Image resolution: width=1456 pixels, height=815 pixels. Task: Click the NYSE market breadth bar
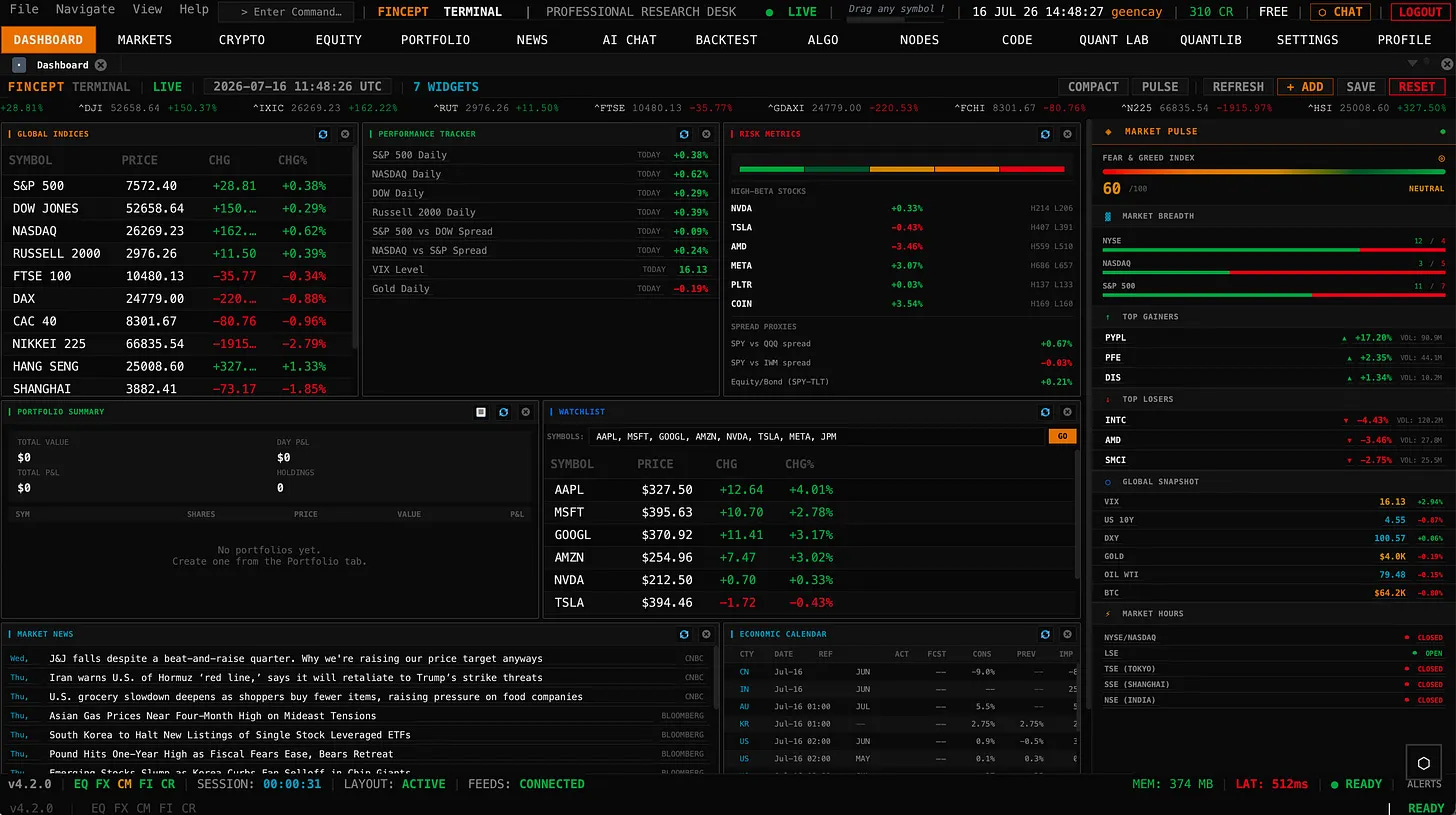pyautogui.click(x=1274, y=250)
